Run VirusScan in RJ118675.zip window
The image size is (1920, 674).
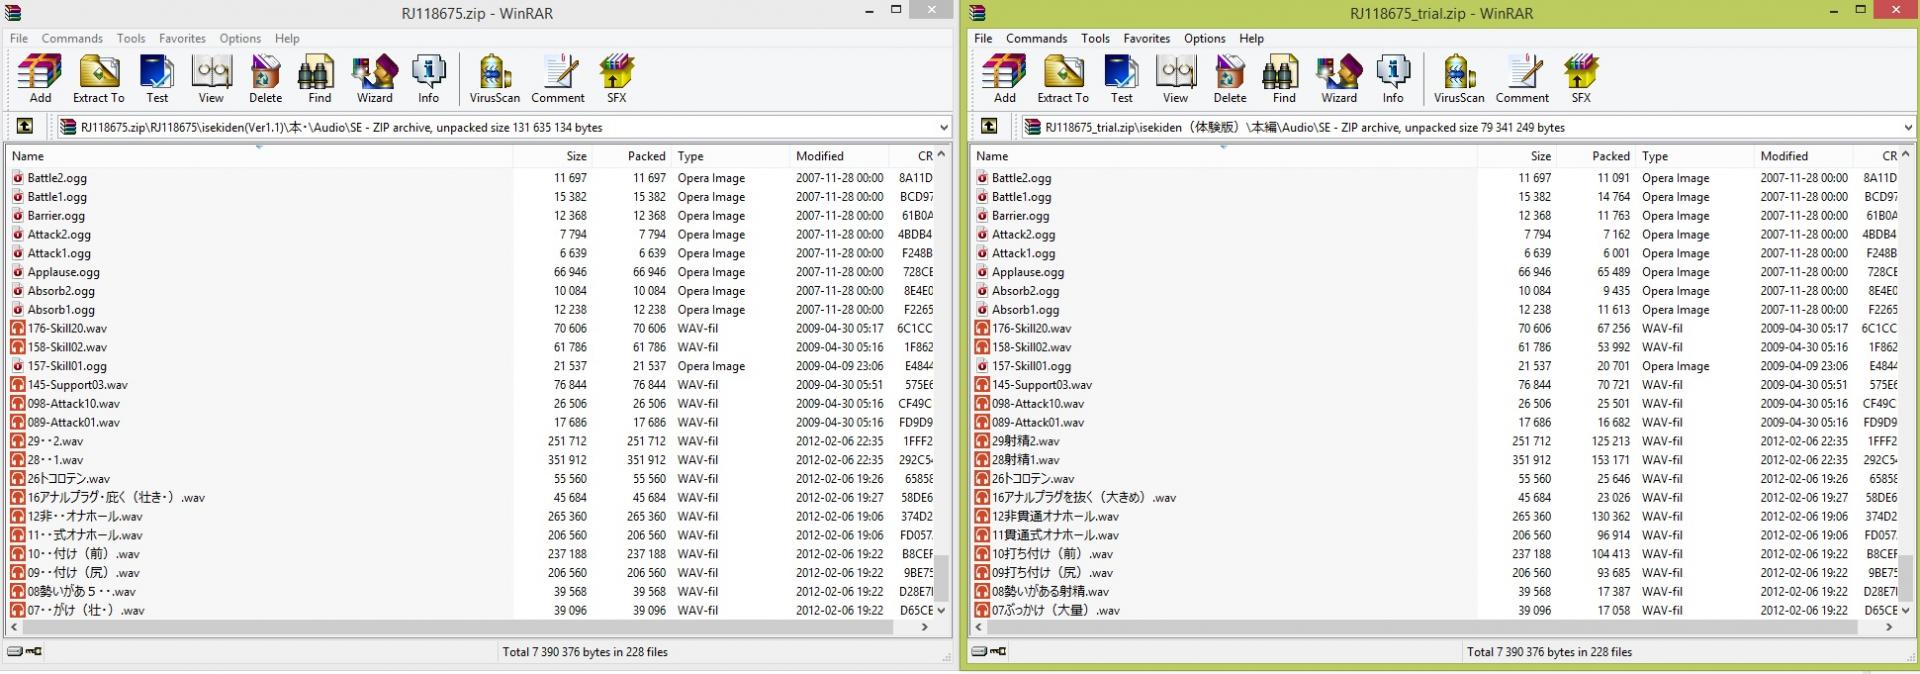494,79
